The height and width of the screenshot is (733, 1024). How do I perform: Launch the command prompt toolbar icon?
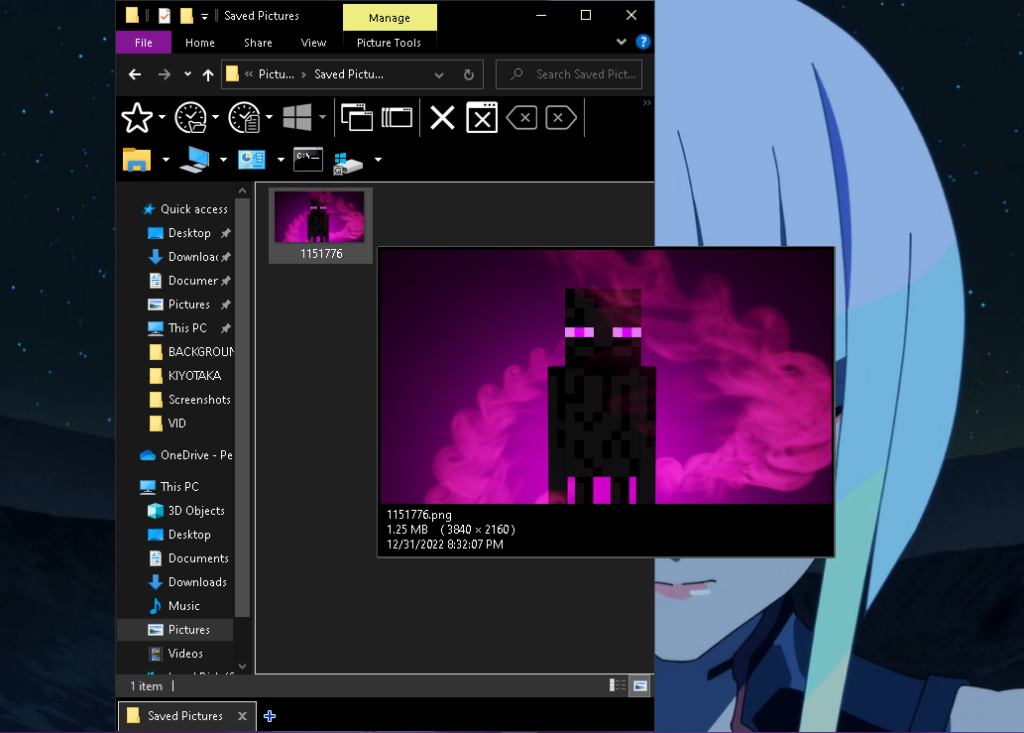click(x=308, y=159)
